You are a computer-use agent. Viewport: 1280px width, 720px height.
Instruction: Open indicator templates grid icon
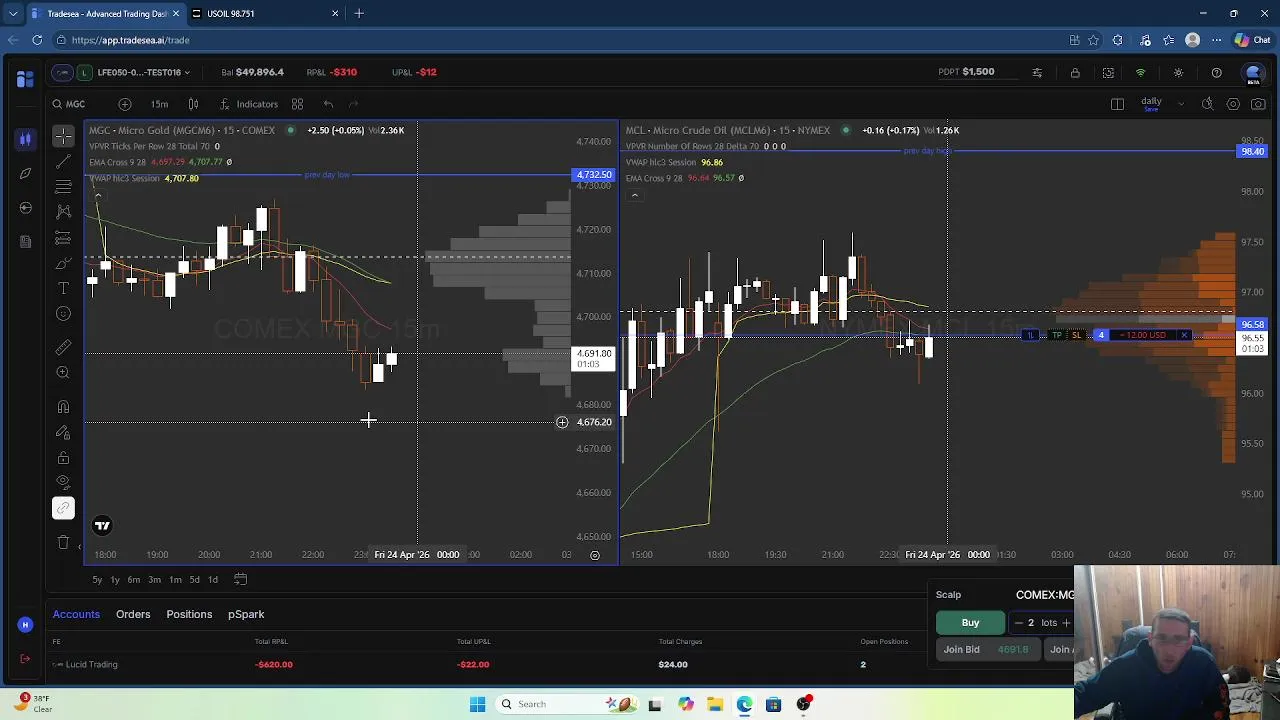point(297,104)
